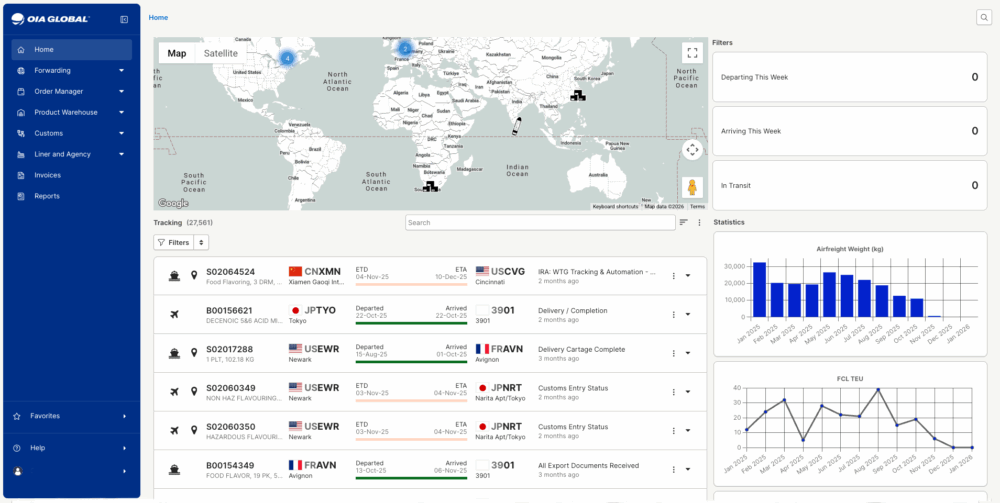The image size is (1000, 503).
Task: Open the Filters sort order dropdown arrows
Action: [x=201, y=242]
